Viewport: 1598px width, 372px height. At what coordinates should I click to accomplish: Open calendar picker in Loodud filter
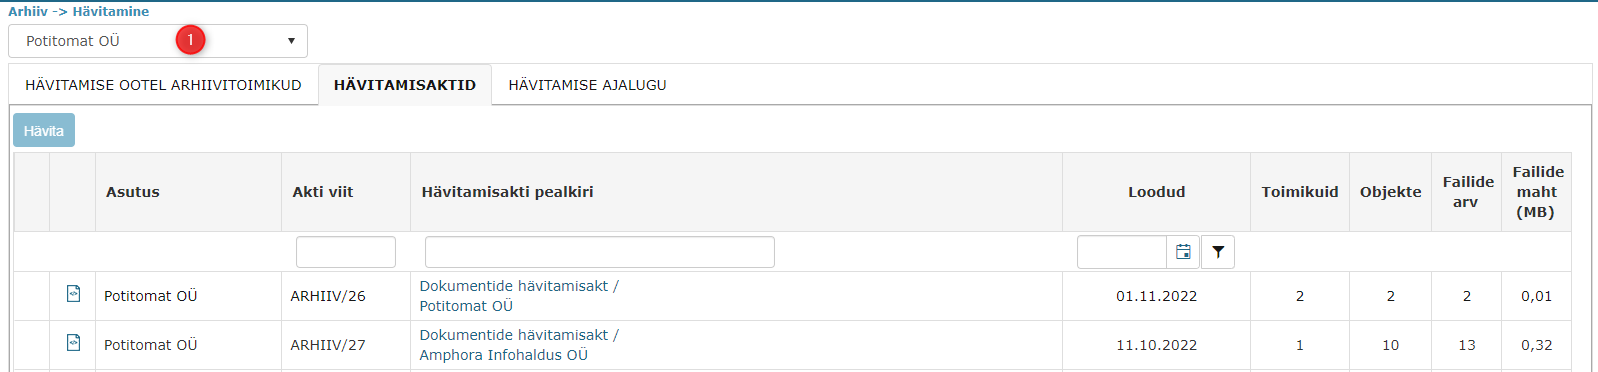coord(1183,252)
